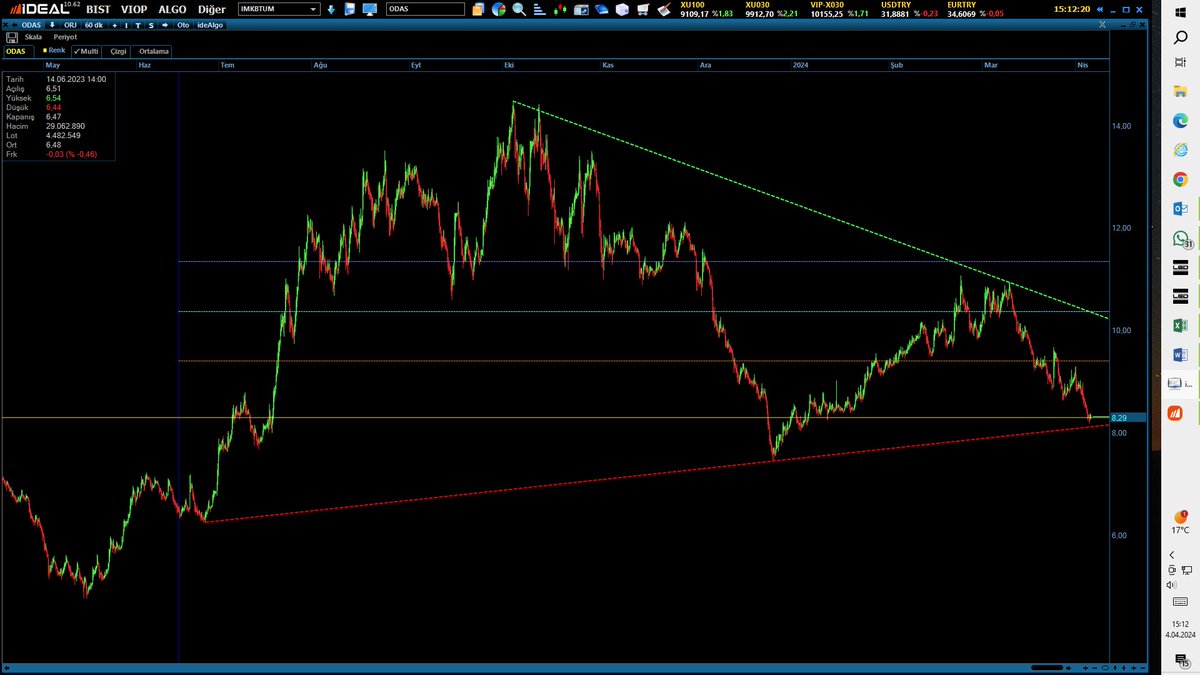Viewport: 1200px width, 675px height.
Task: Click the magnifier search icon in toolbar
Action: click(x=520, y=9)
